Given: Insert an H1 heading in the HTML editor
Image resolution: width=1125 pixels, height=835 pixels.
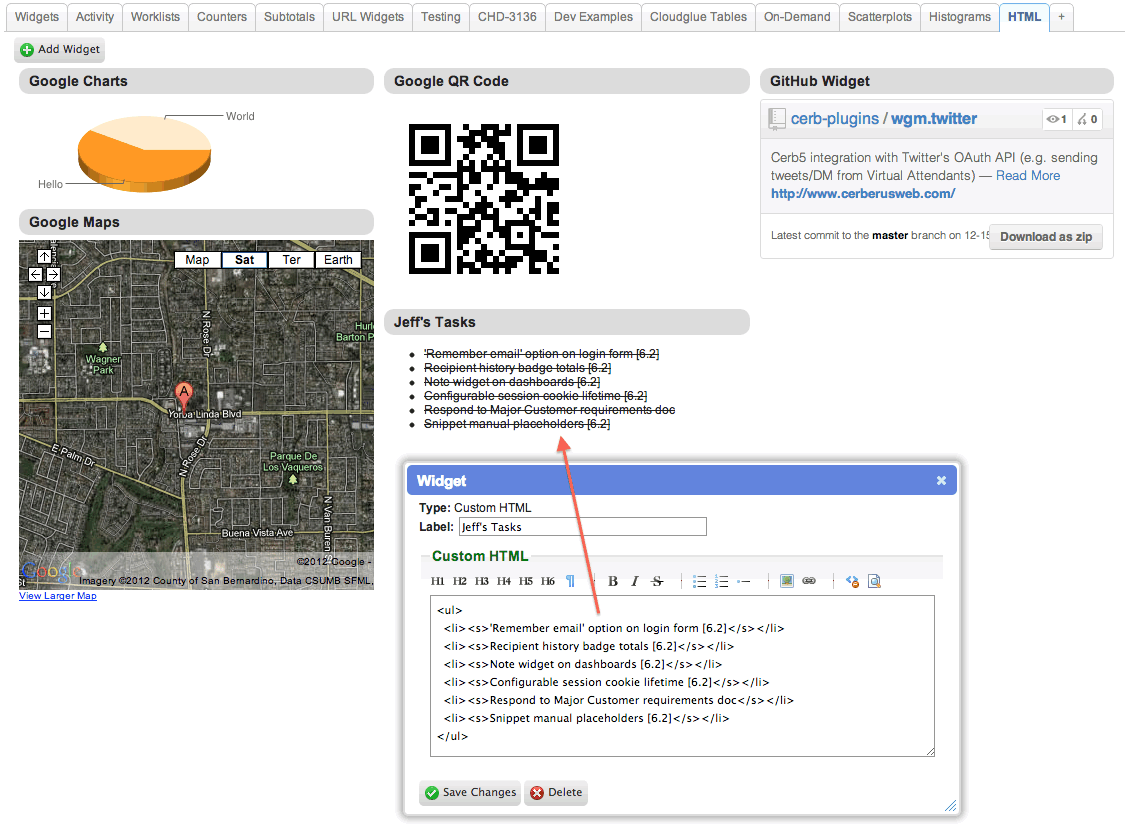Looking at the screenshot, I should click(x=438, y=581).
